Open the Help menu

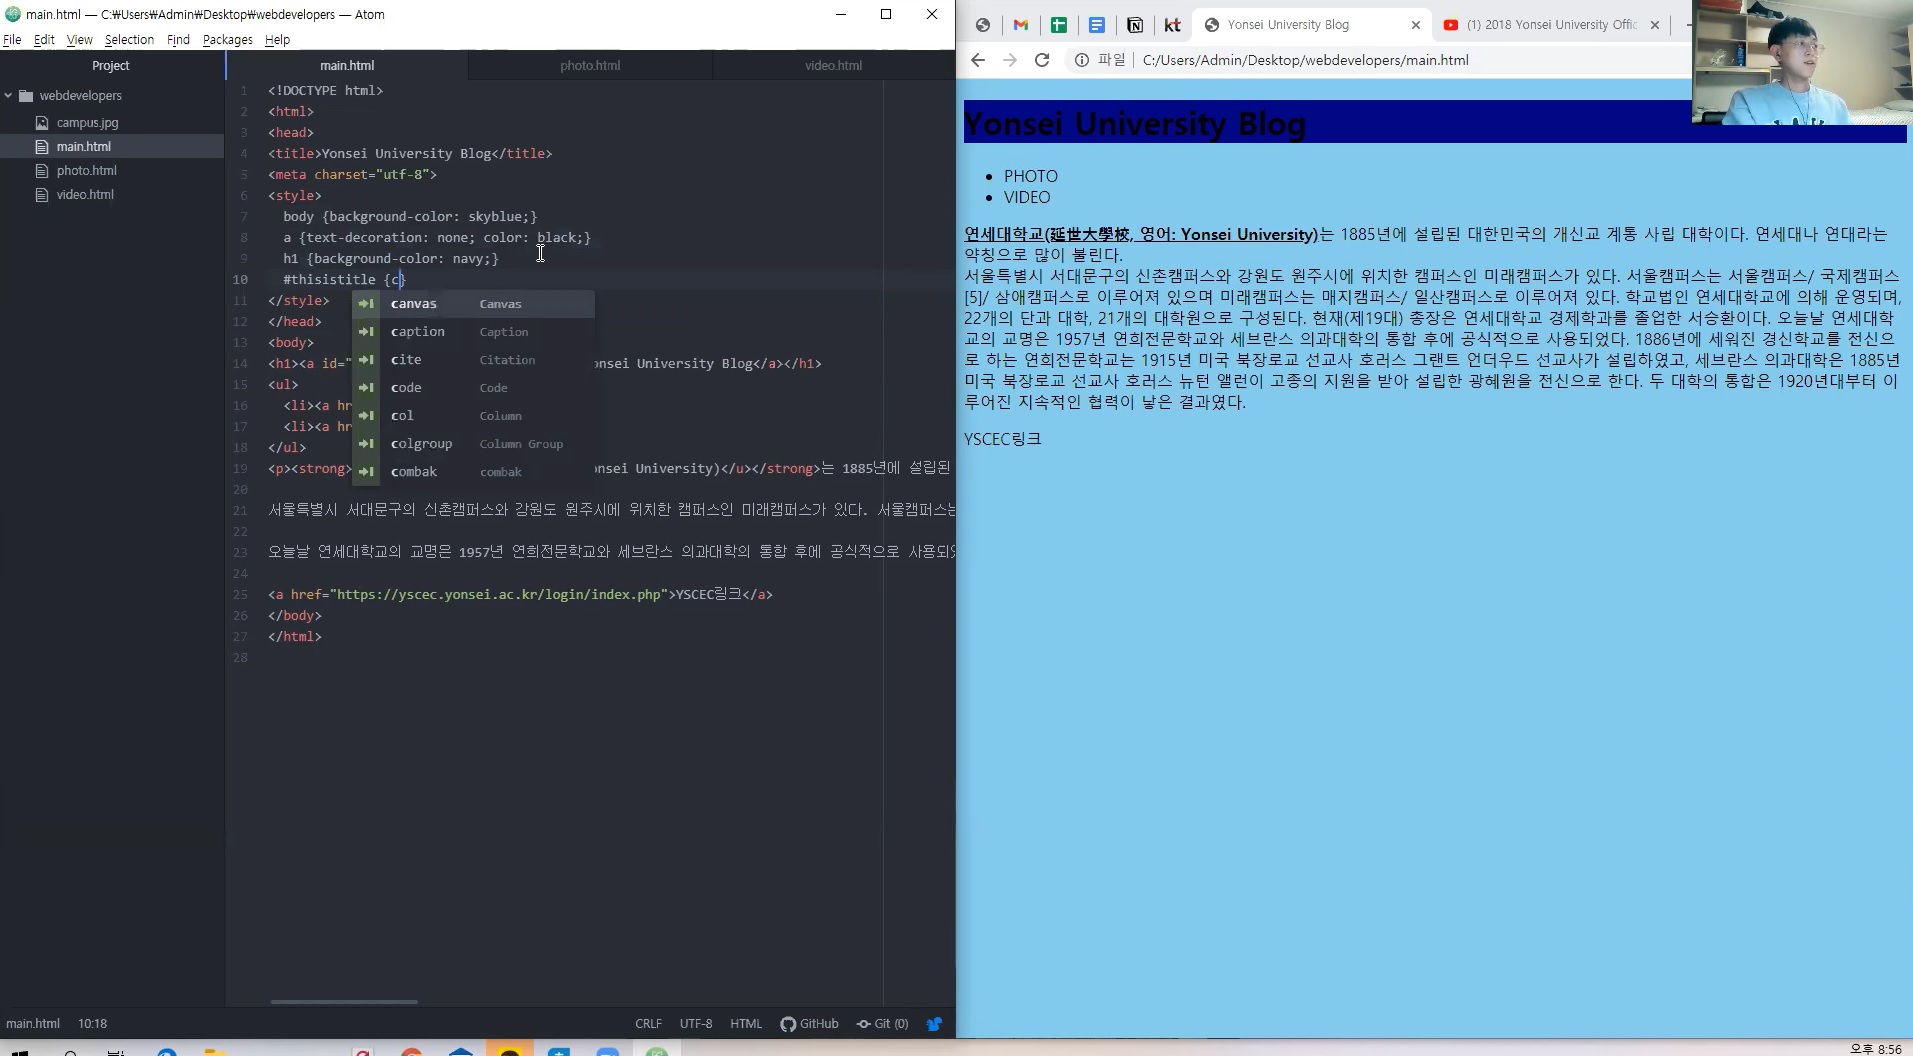(277, 40)
